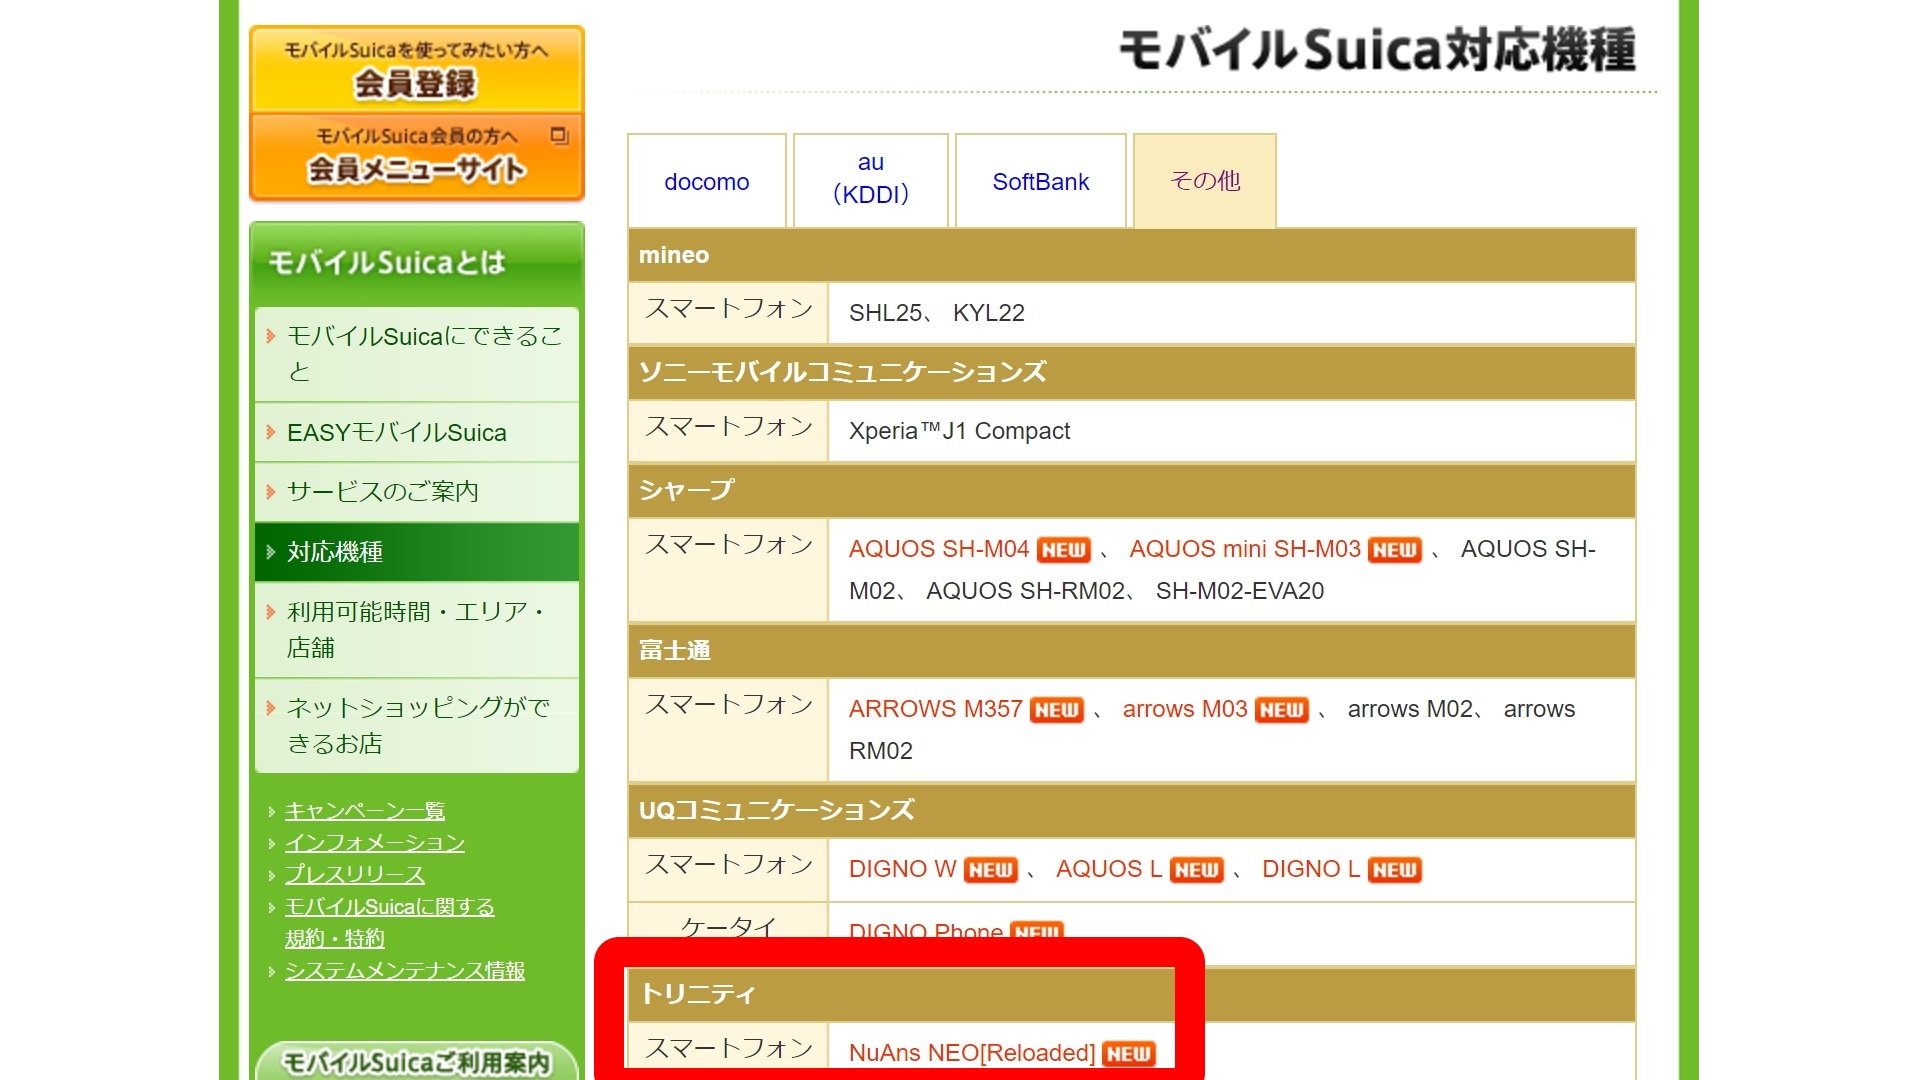Switch to the docomo tab
This screenshot has height=1080, width=1920.
[706, 182]
